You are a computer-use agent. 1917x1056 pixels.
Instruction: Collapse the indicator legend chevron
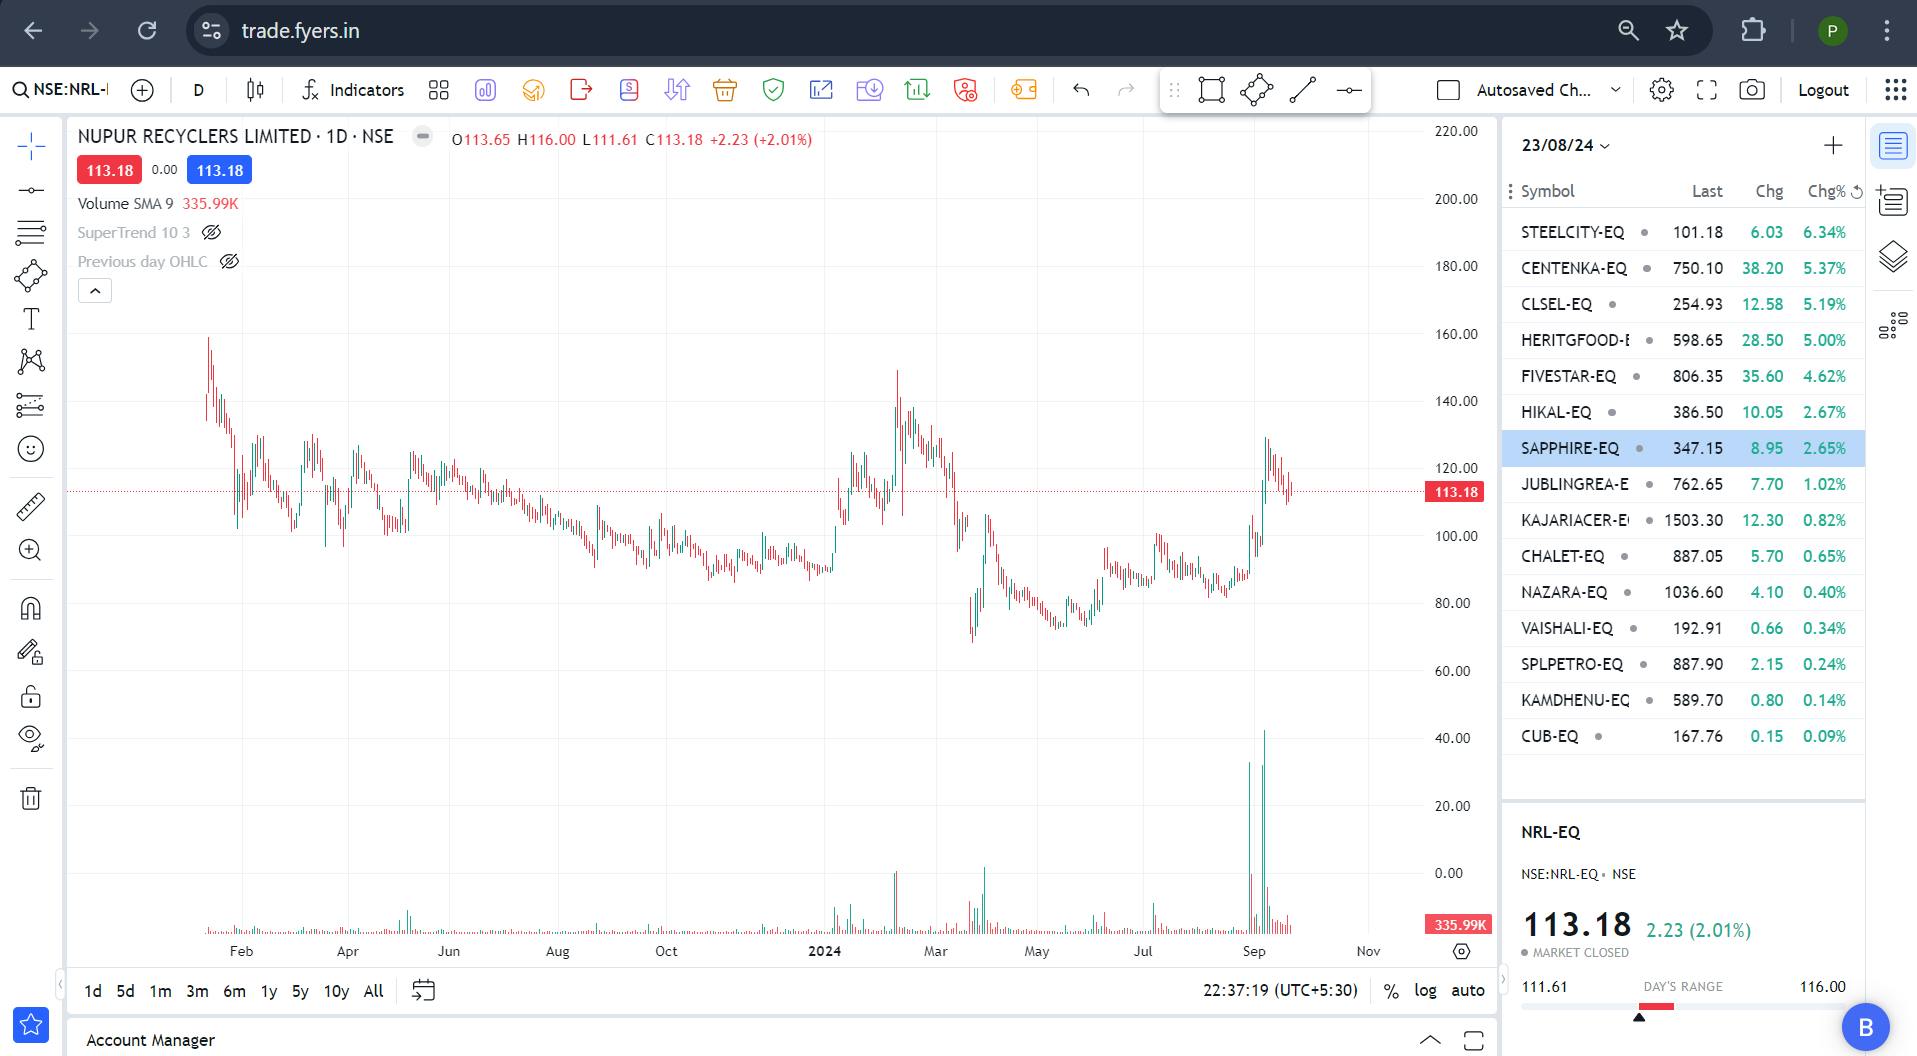(95, 291)
